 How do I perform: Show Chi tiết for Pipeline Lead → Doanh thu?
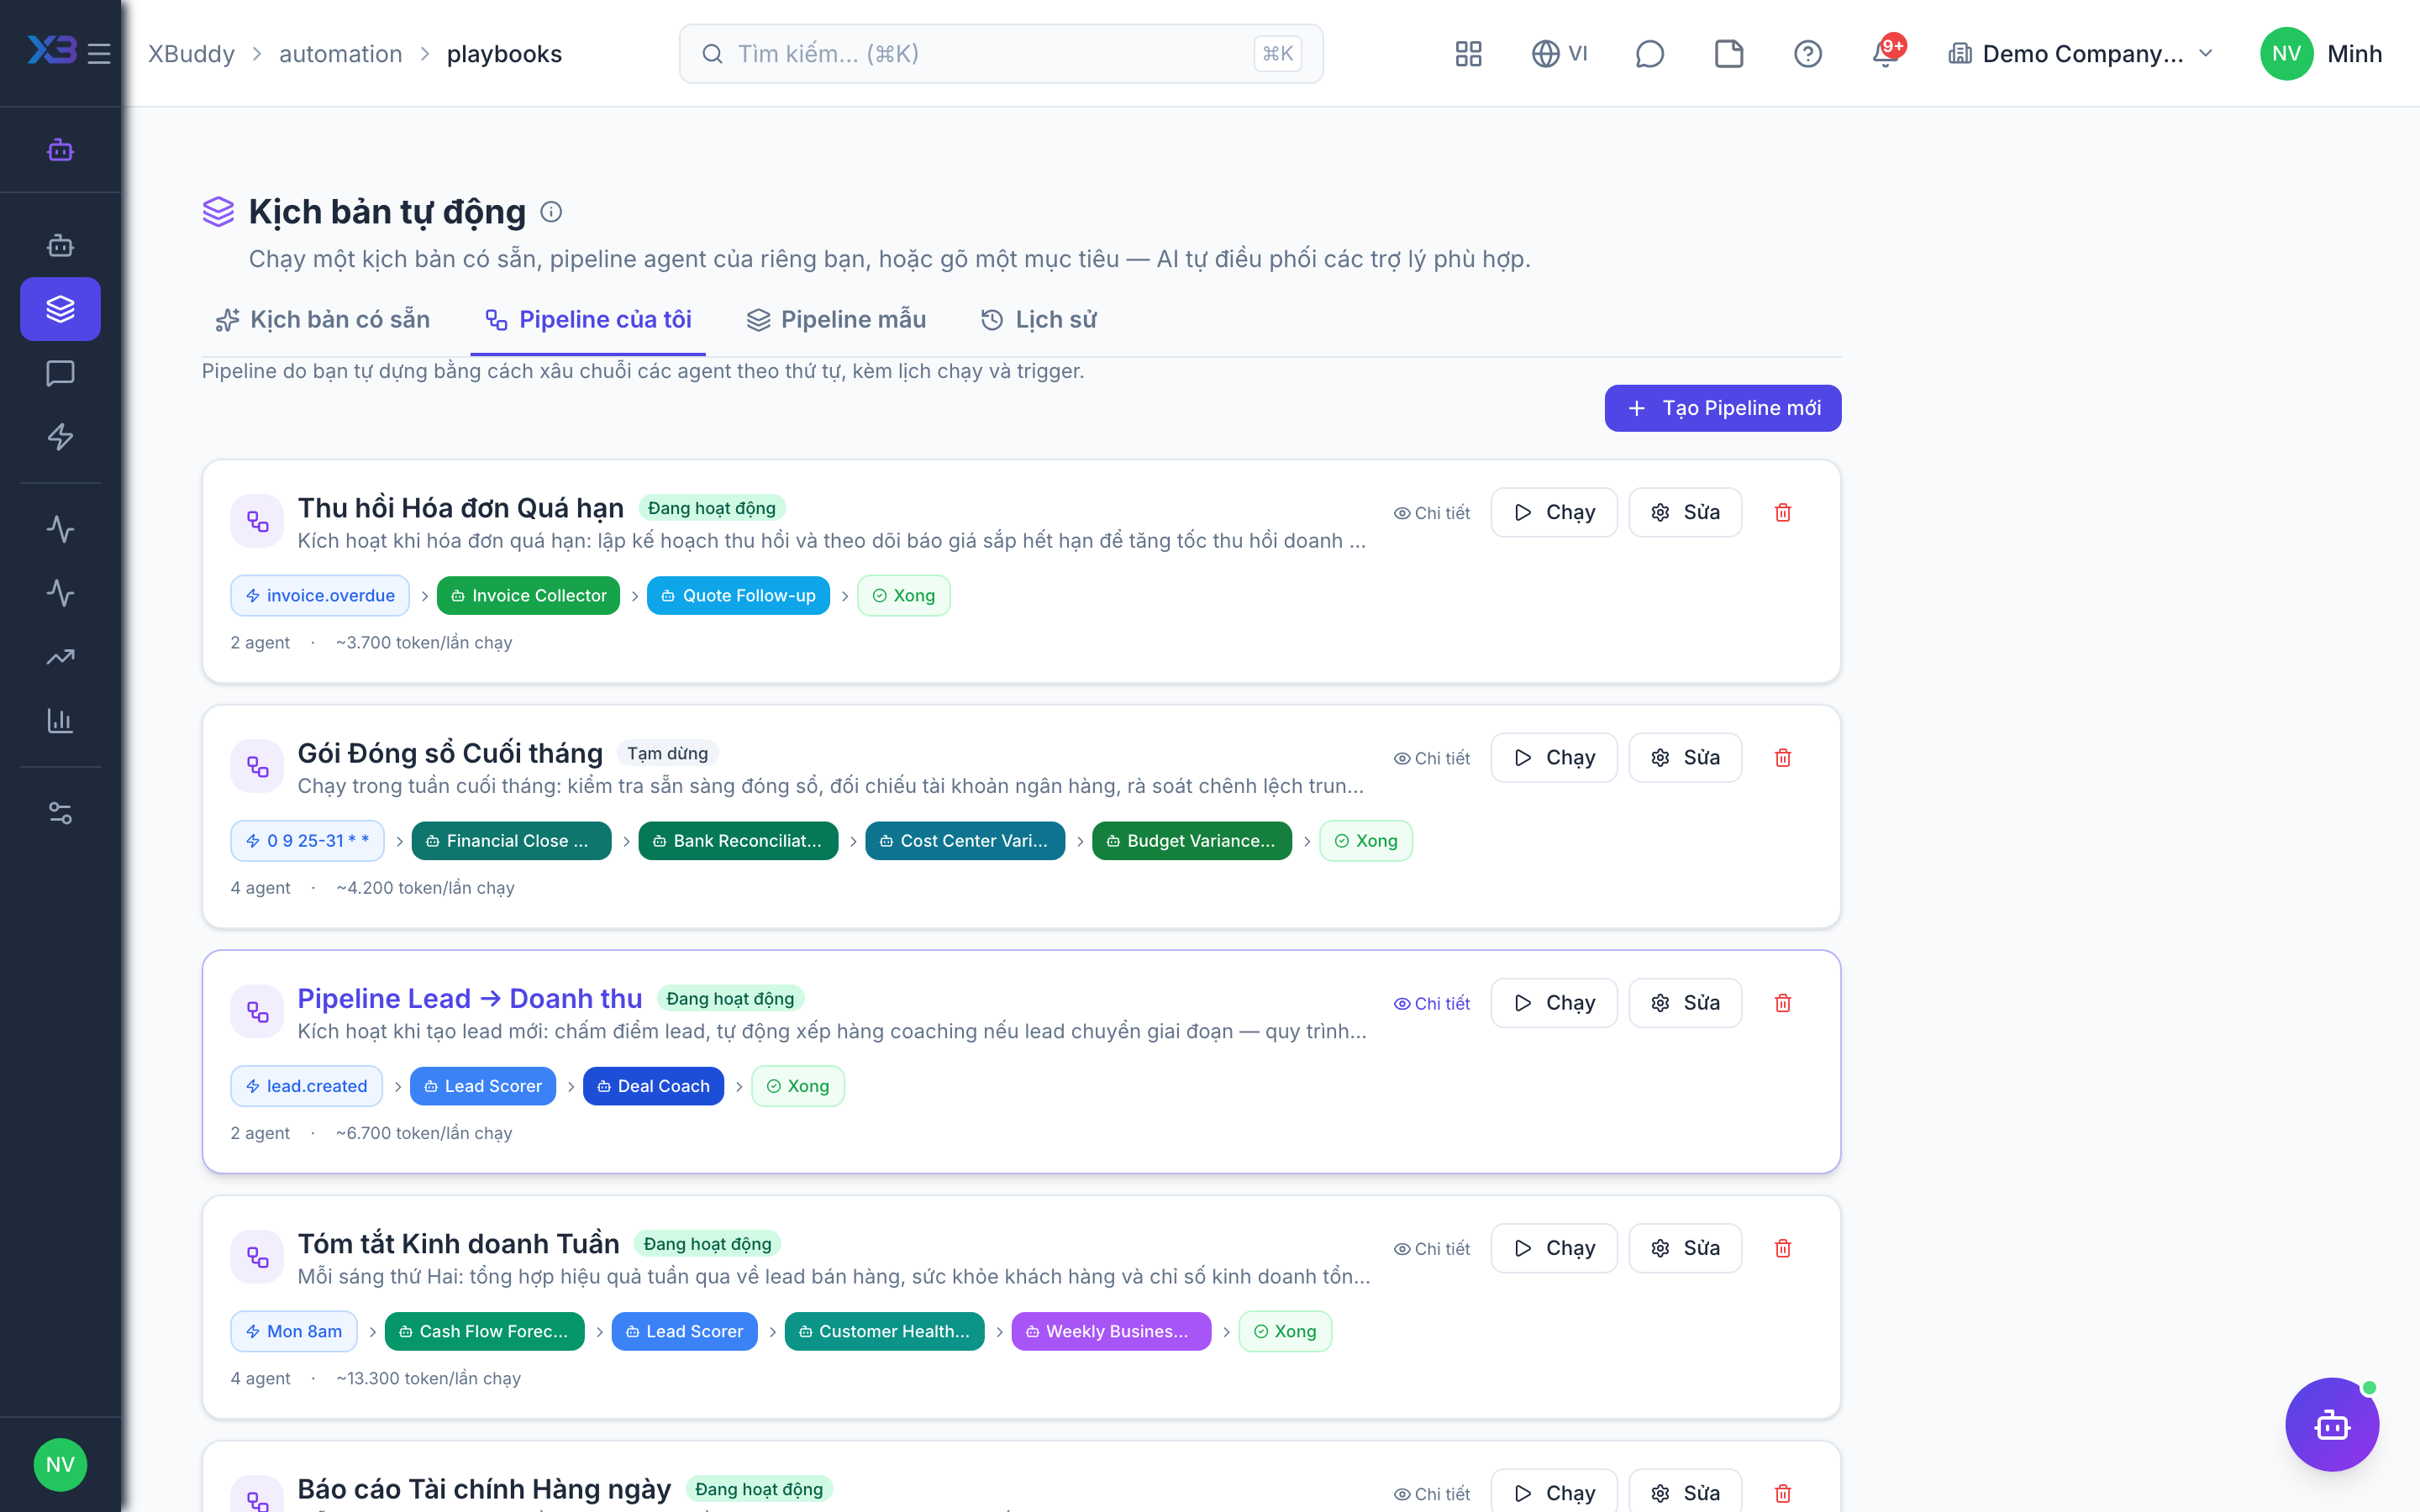coord(1432,1003)
